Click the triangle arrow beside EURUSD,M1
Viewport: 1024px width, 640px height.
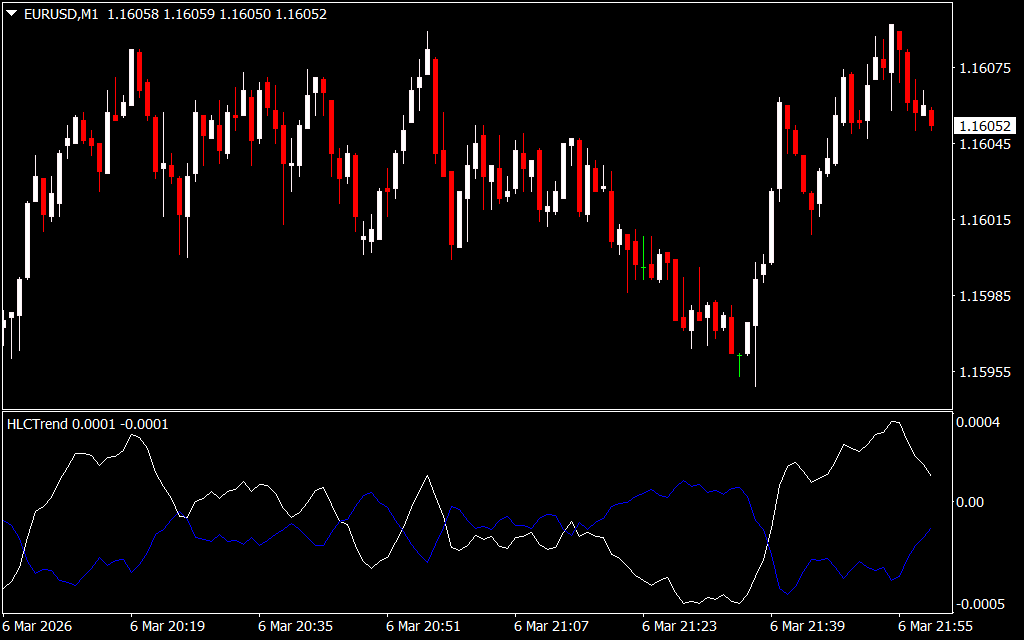[11, 14]
